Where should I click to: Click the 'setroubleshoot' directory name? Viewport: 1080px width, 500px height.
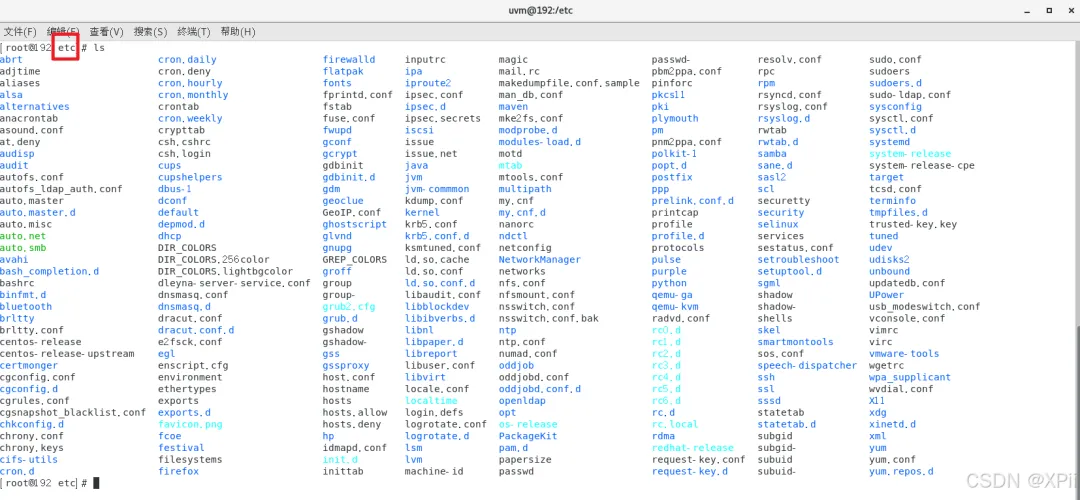798,260
